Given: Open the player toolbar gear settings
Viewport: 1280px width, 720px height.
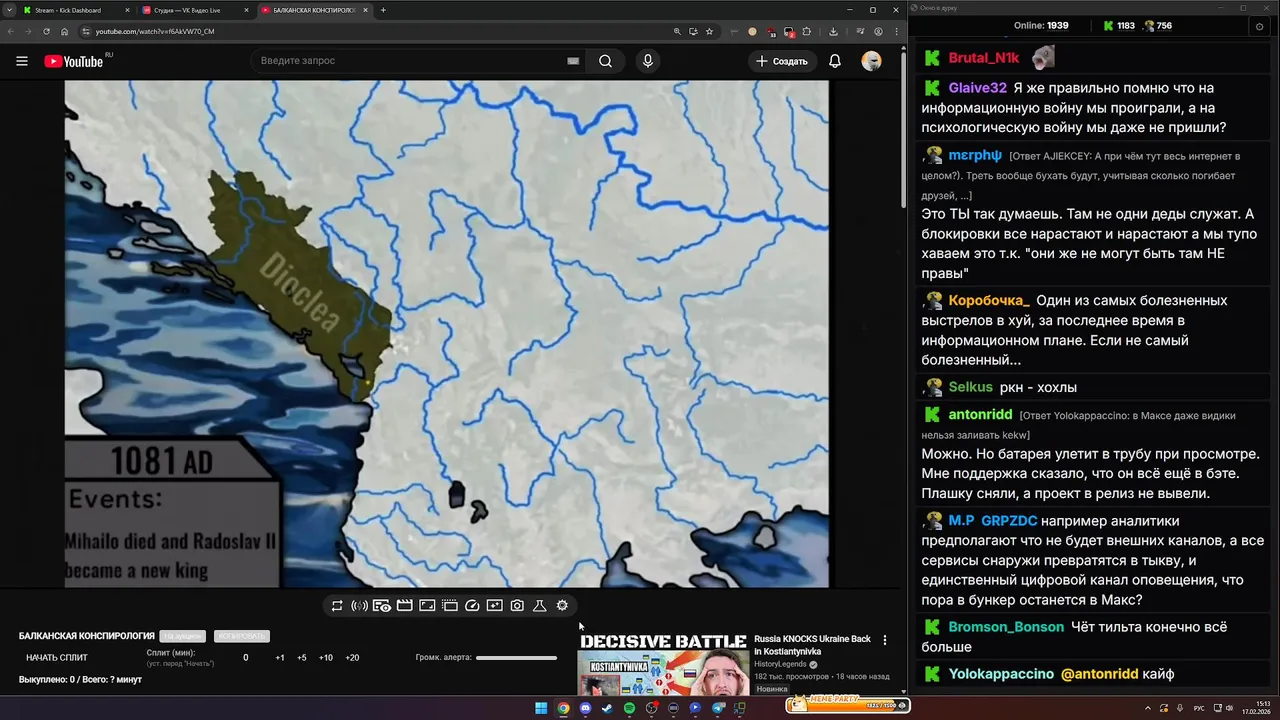Looking at the screenshot, I should click(562, 605).
